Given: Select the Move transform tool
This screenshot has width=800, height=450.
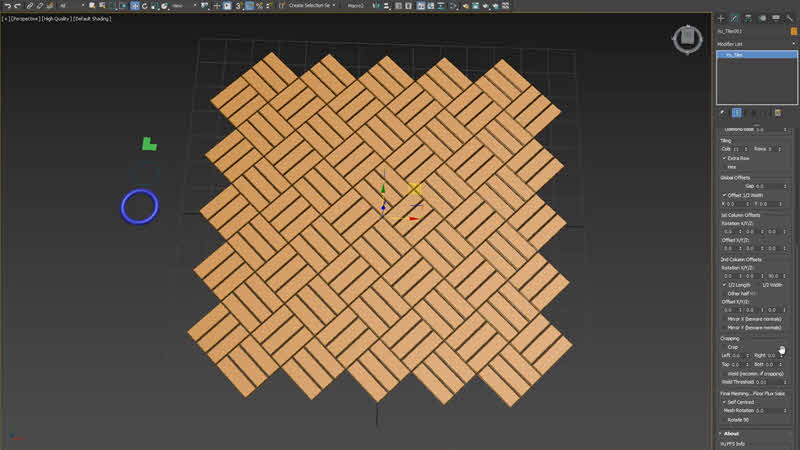Looking at the screenshot, I should (x=135, y=6).
